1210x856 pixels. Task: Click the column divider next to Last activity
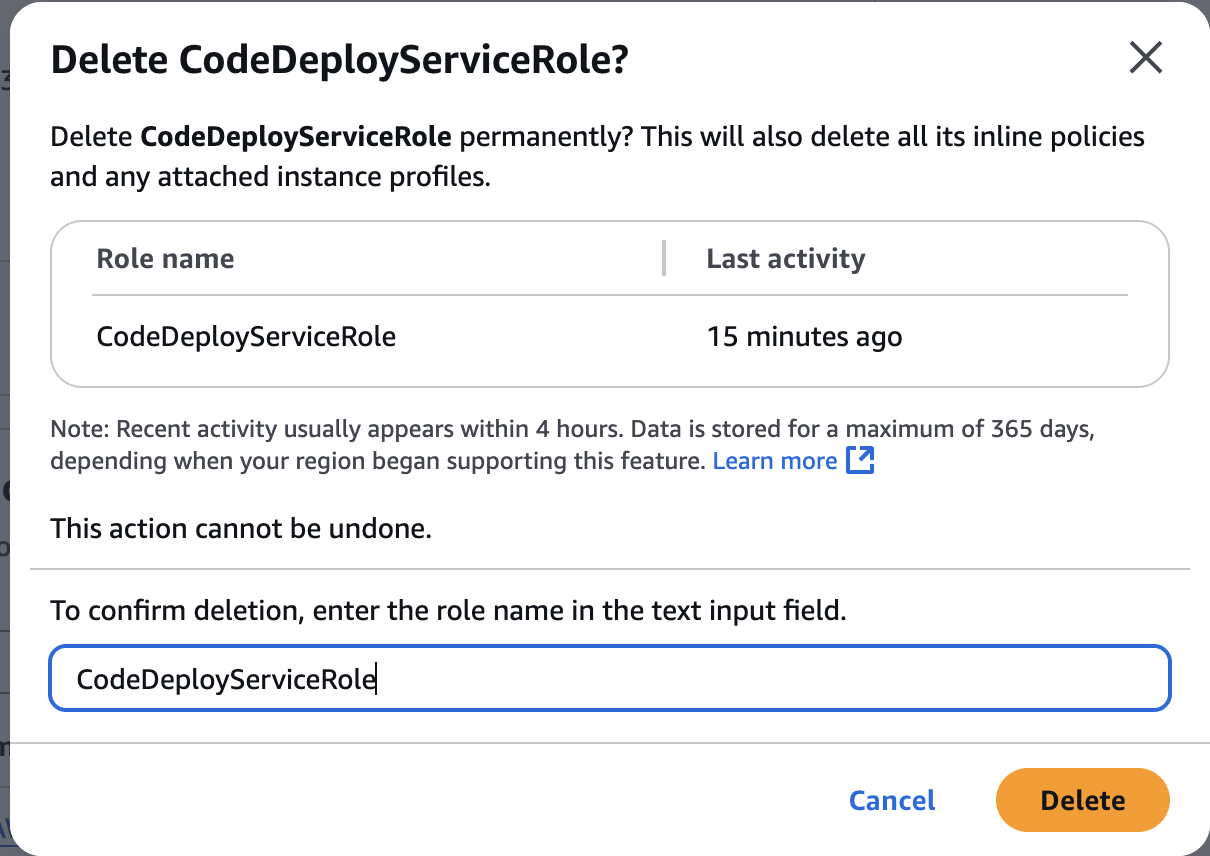pyautogui.click(x=663, y=258)
